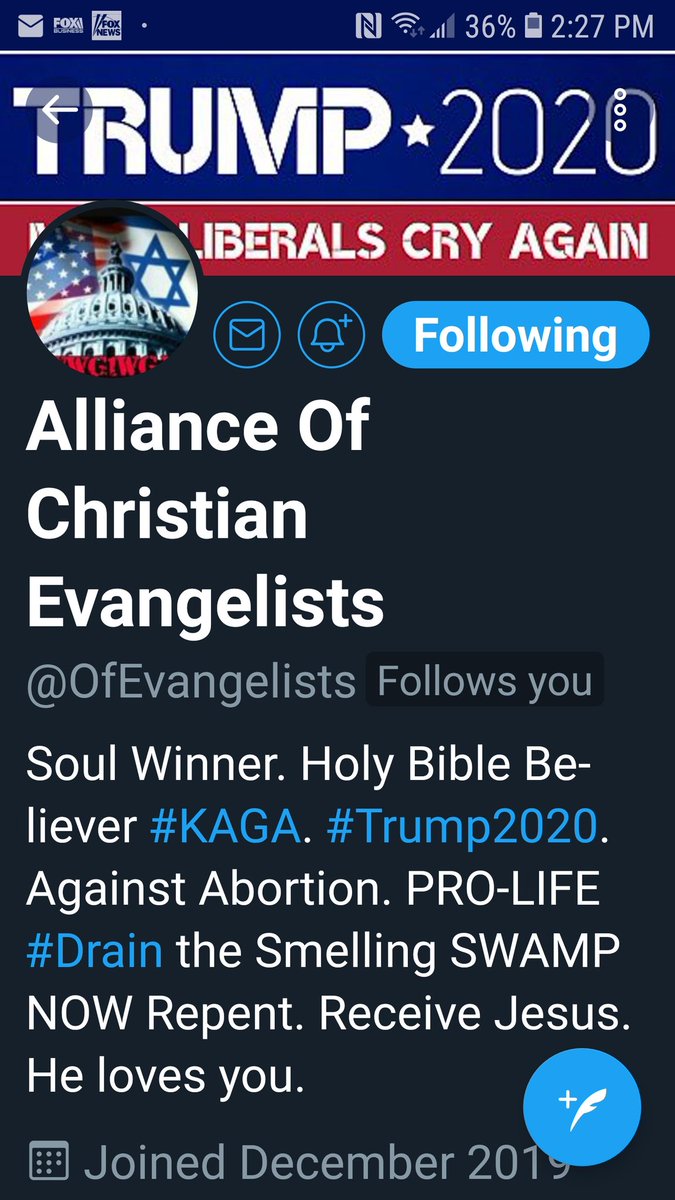The image size is (675, 1200).
Task: Tap the back arrow icon
Action: point(60,109)
